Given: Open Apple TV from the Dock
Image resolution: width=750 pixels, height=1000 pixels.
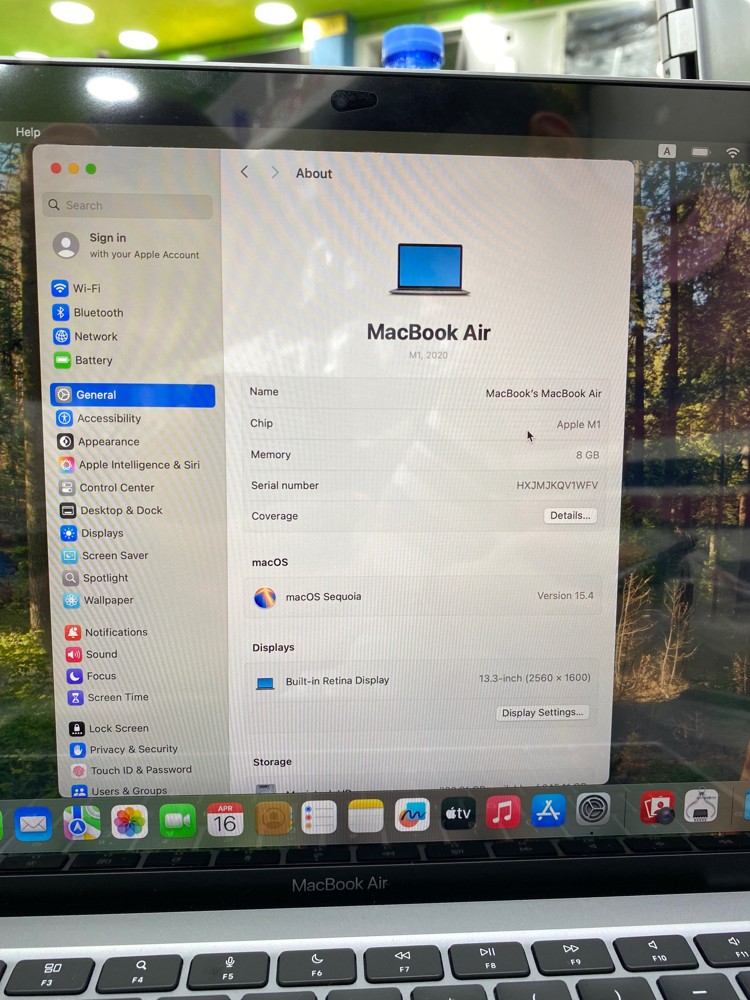Looking at the screenshot, I should click(458, 813).
